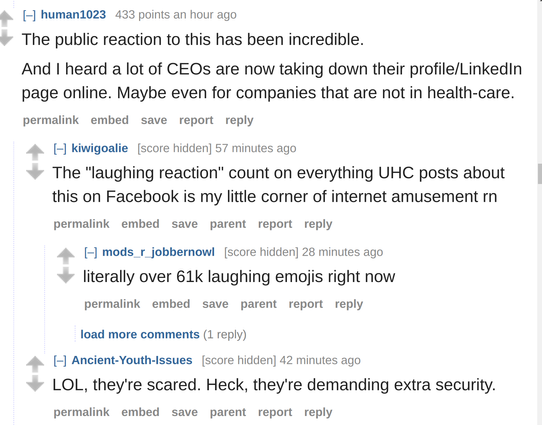Downvote mods_r_jobbernowl's comment
542x425 pixels.
coord(66,275)
